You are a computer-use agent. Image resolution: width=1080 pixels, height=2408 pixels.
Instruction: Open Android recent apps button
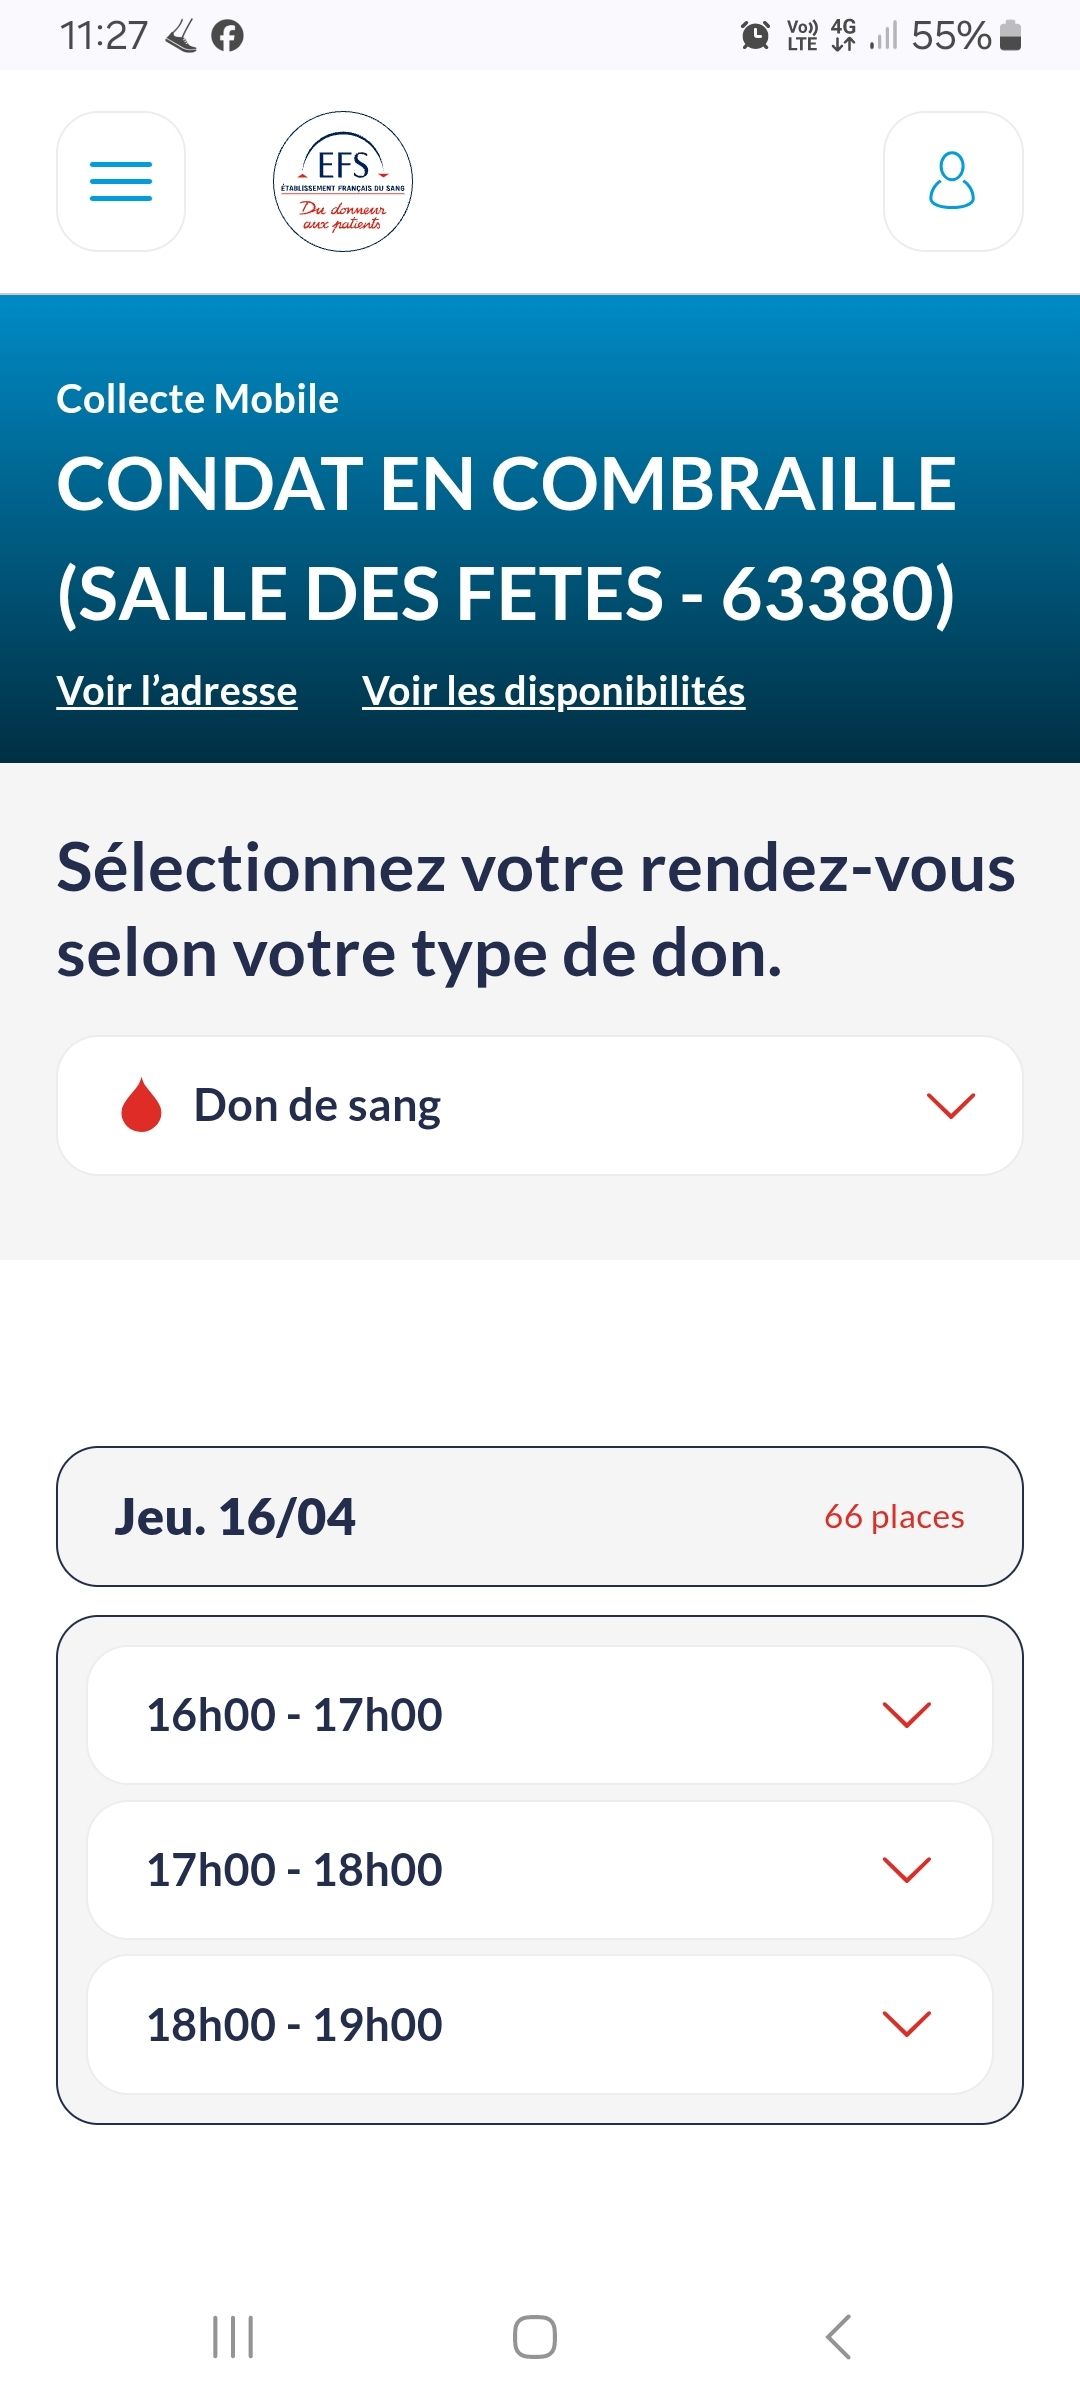pyautogui.click(x=233, y=2337)
